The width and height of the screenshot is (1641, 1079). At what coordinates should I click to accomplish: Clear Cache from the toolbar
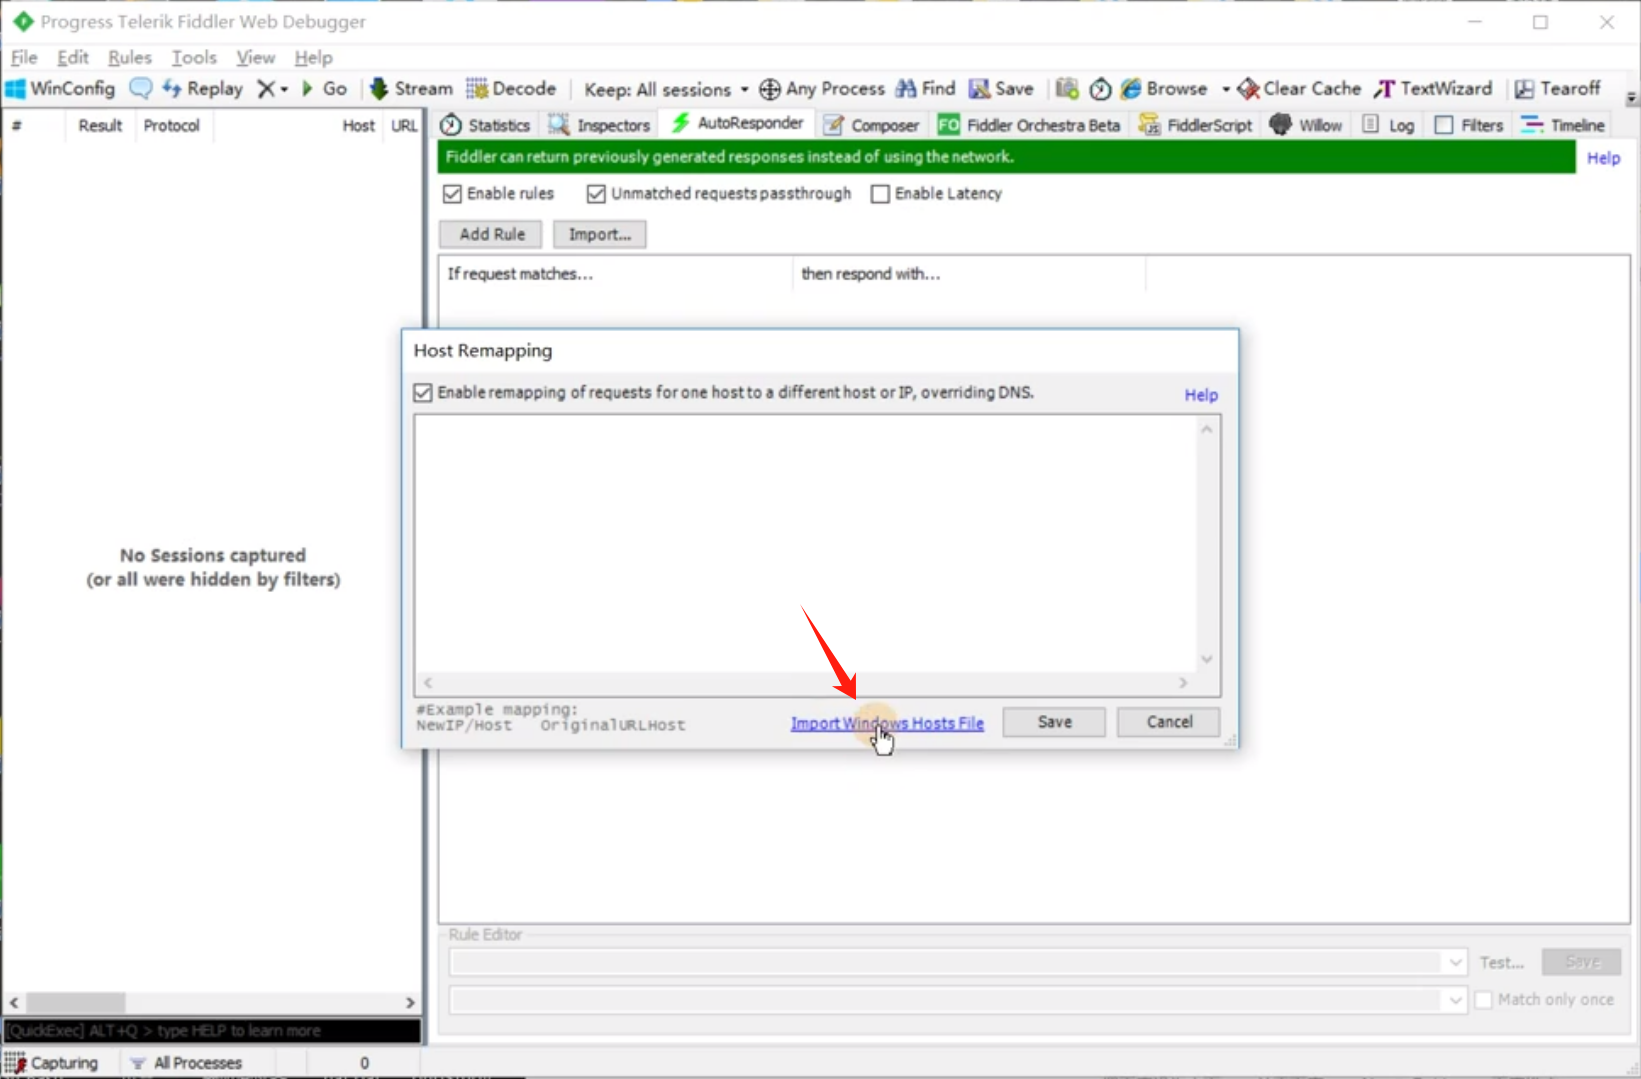coord(1299,89)
